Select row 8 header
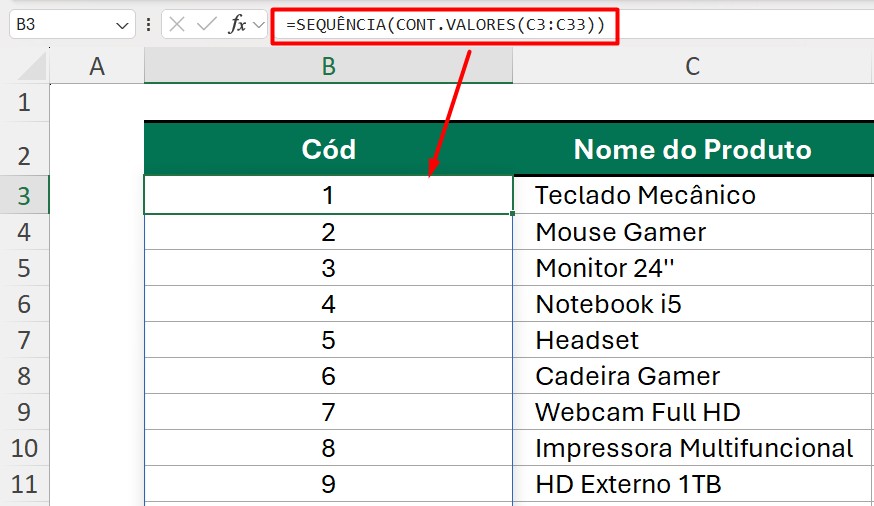The width and height of the screenshot is (874, 506). 25,376
